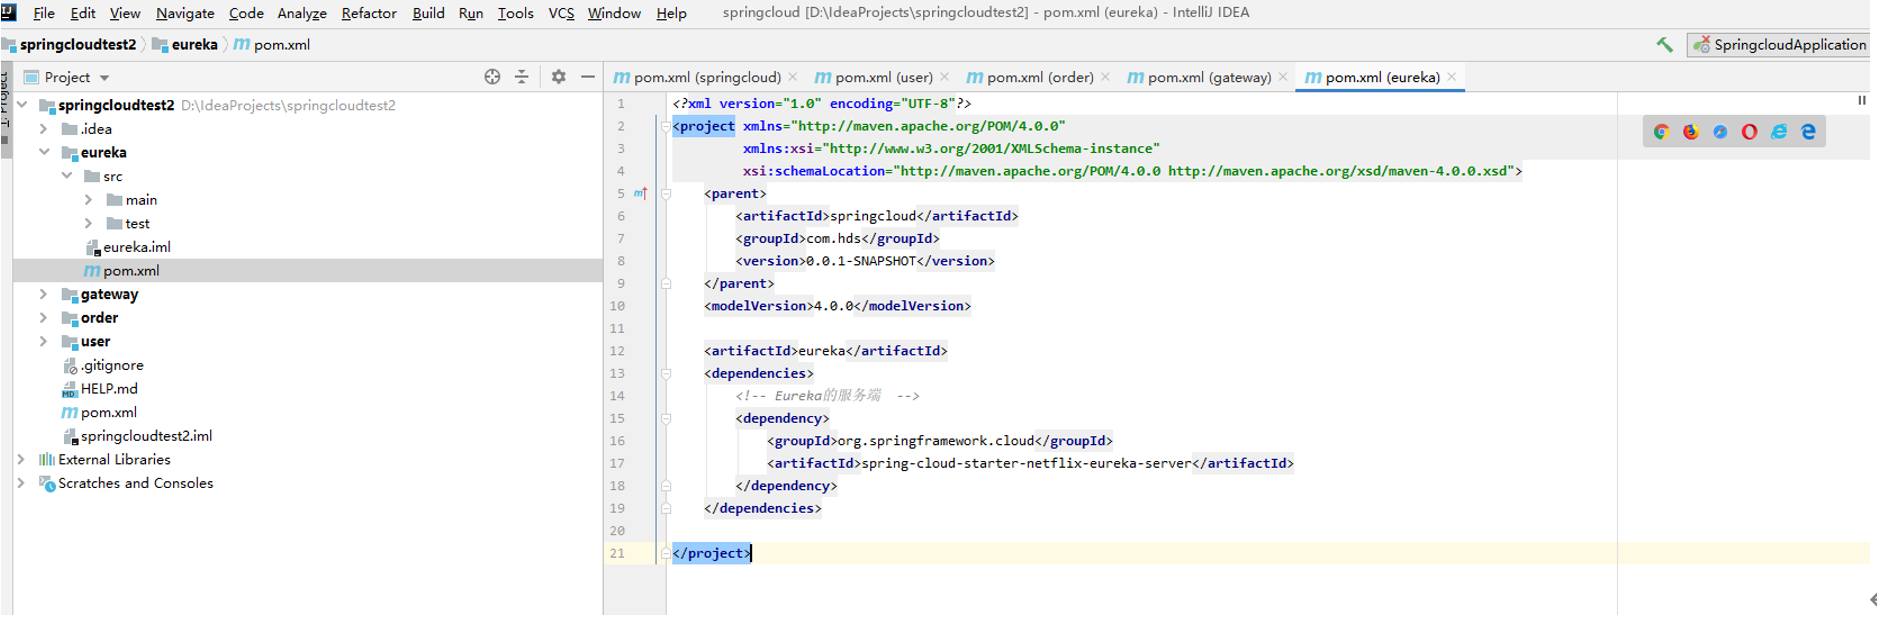Click the locate/scroll from source target icon
This screenshot has height=629, width=1877.
(x=492, y=77)
